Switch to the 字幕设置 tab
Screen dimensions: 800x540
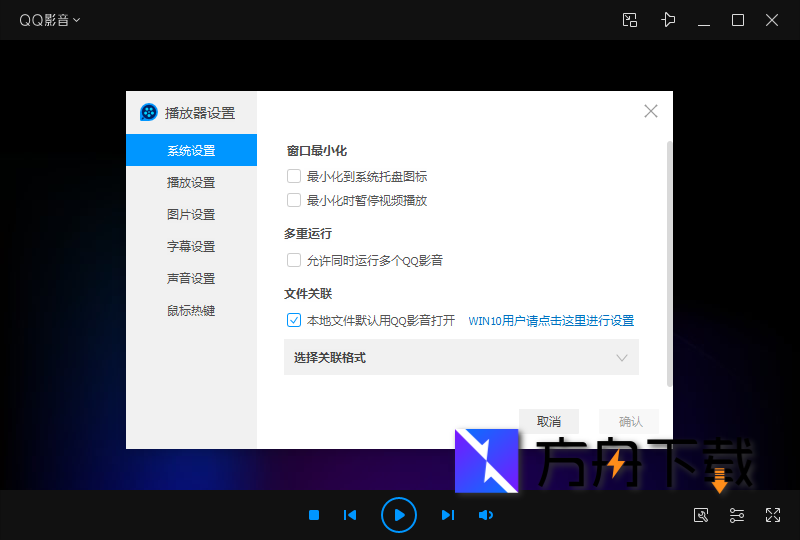tap(191, 246)
